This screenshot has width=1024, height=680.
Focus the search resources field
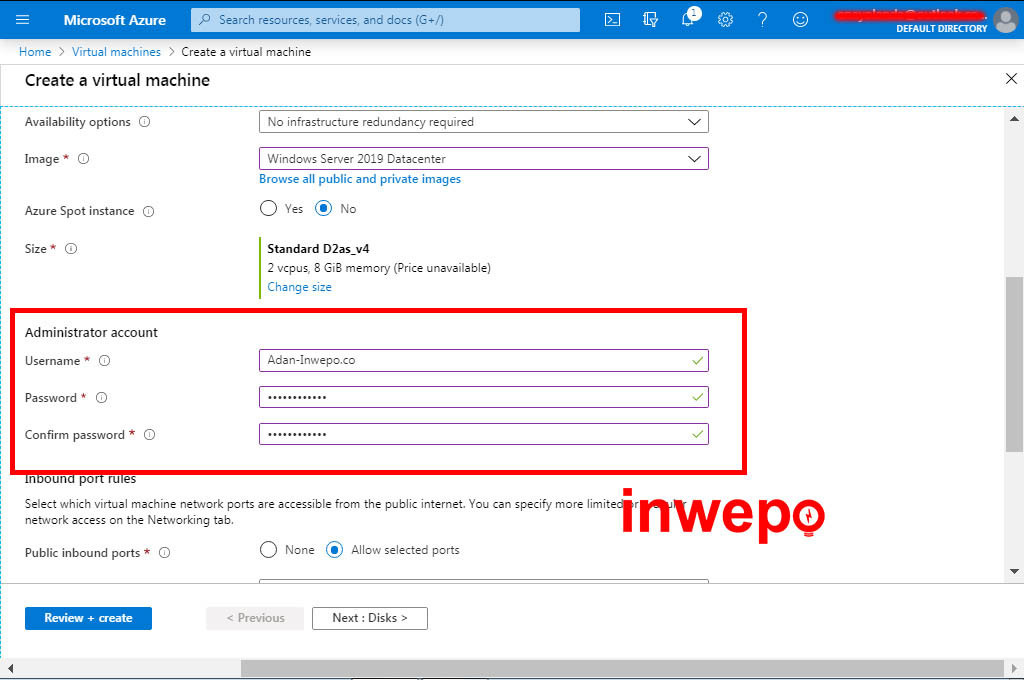[x=385, y=20]
